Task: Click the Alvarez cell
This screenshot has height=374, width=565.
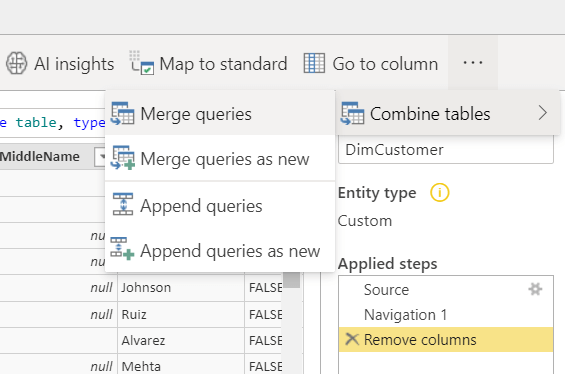Action: coord(181,340)
